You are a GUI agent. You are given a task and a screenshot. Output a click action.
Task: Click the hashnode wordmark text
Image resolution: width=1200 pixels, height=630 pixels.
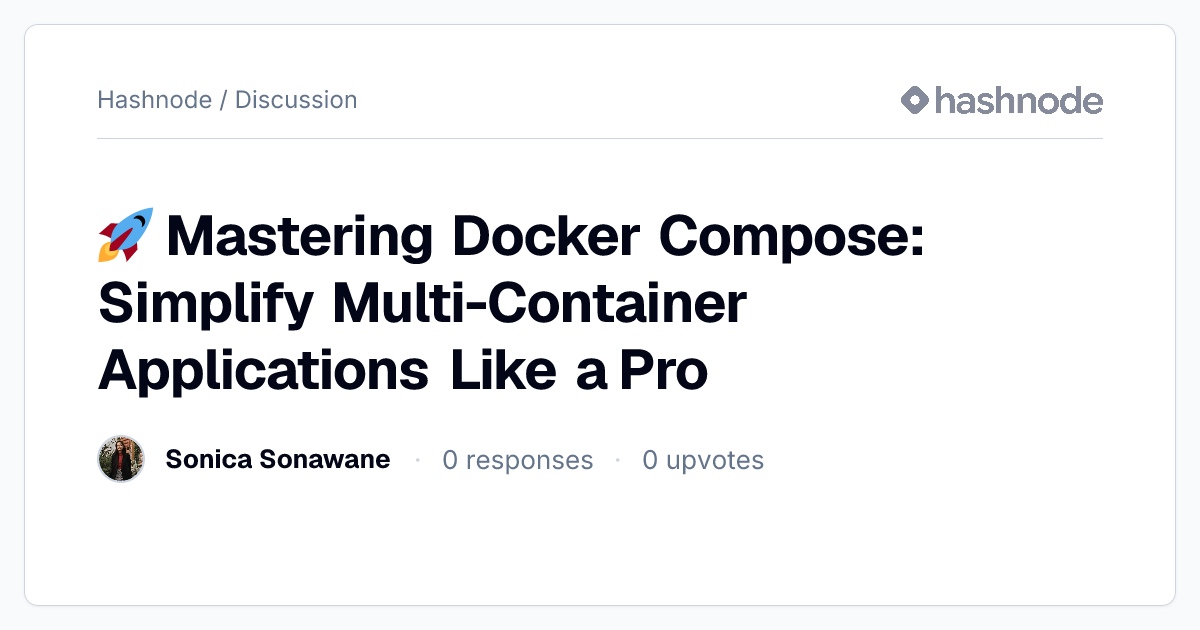[x=1019, y=100]
